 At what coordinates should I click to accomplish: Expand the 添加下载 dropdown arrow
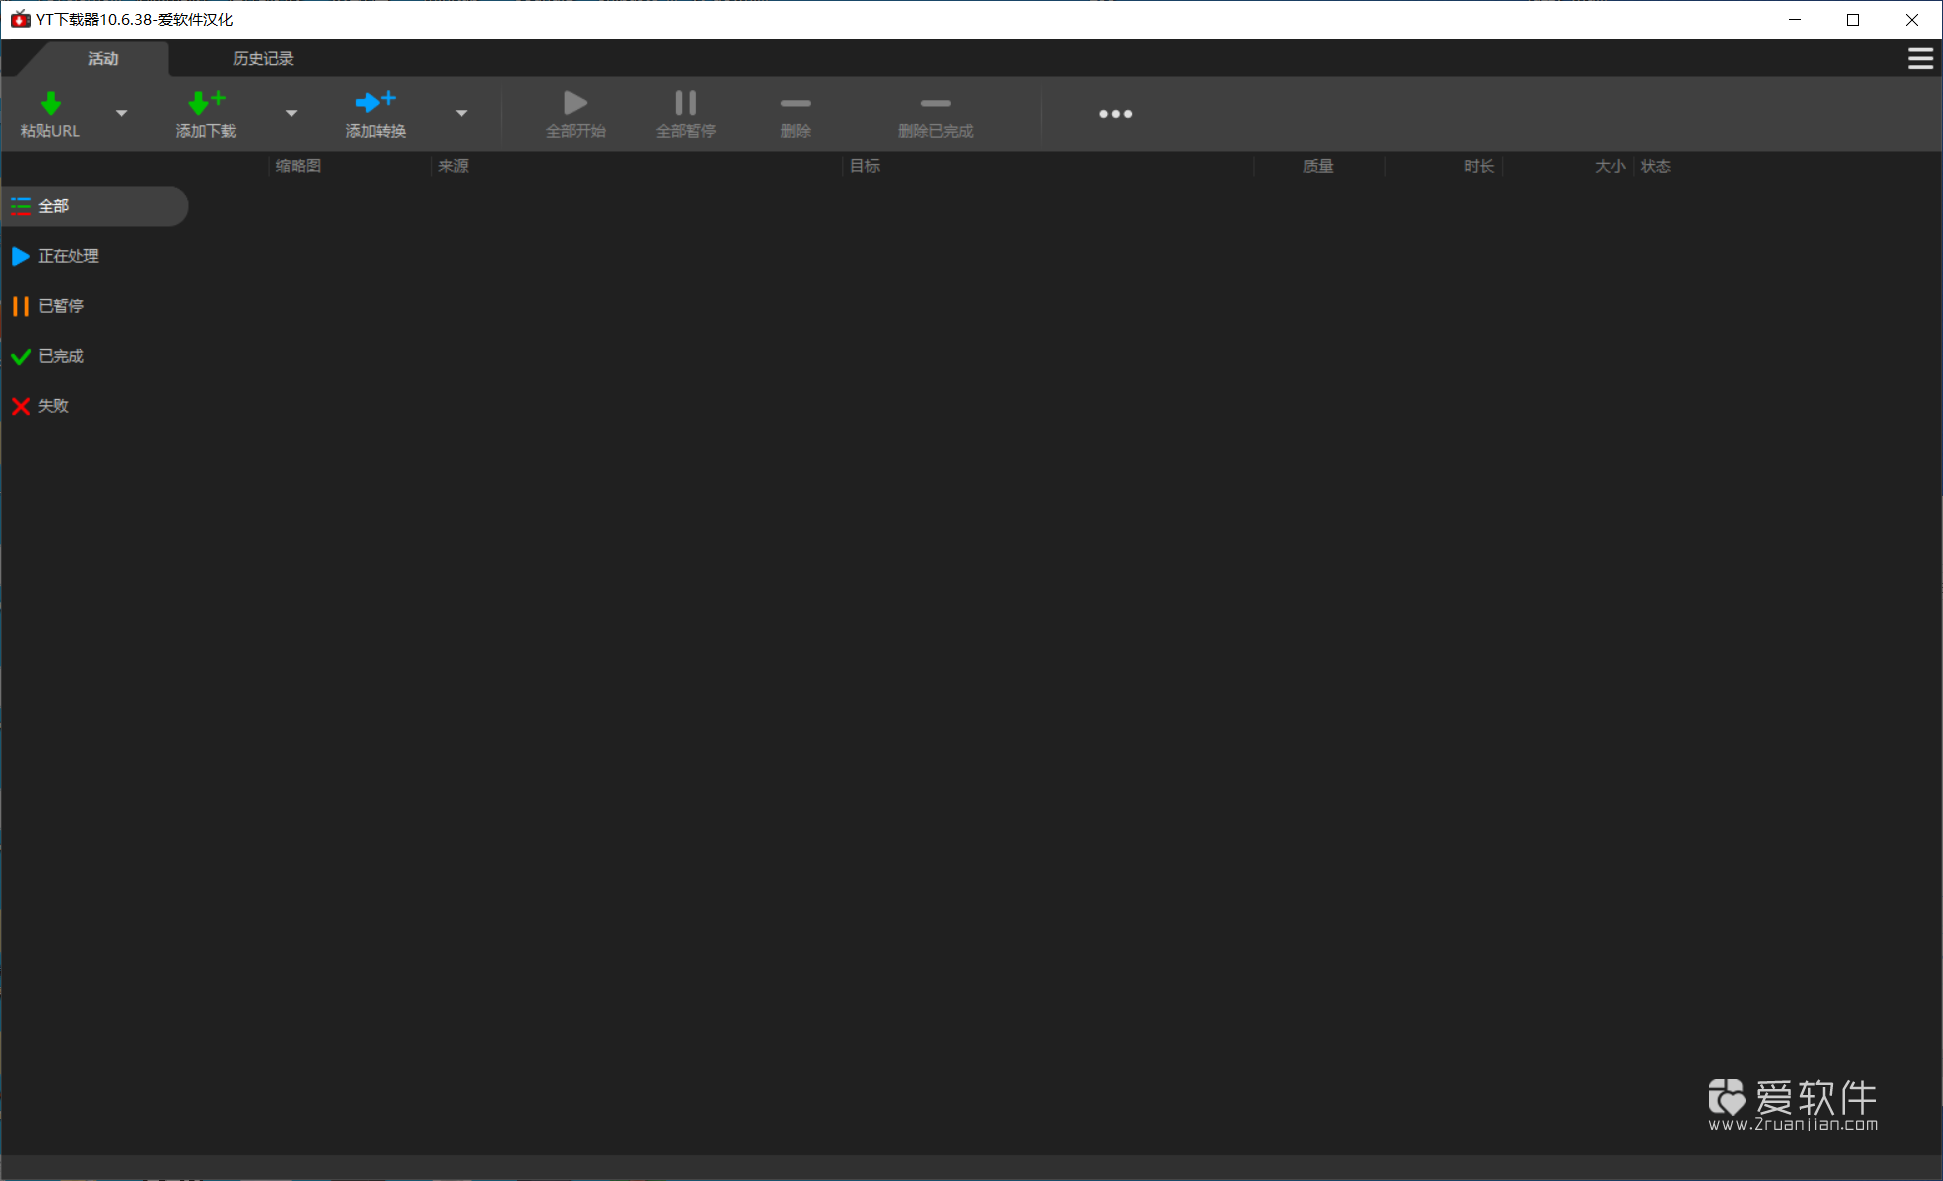coord(292,114)
